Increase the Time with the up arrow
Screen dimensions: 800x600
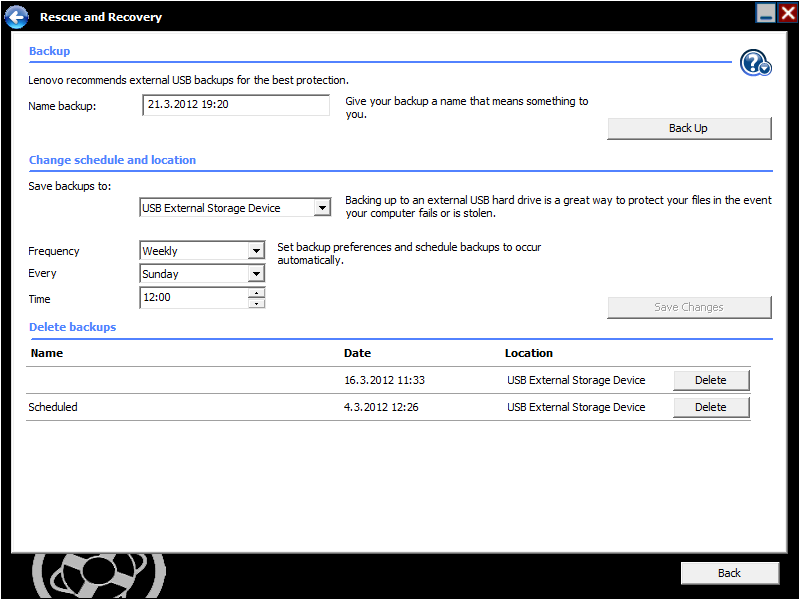point(257,293)
